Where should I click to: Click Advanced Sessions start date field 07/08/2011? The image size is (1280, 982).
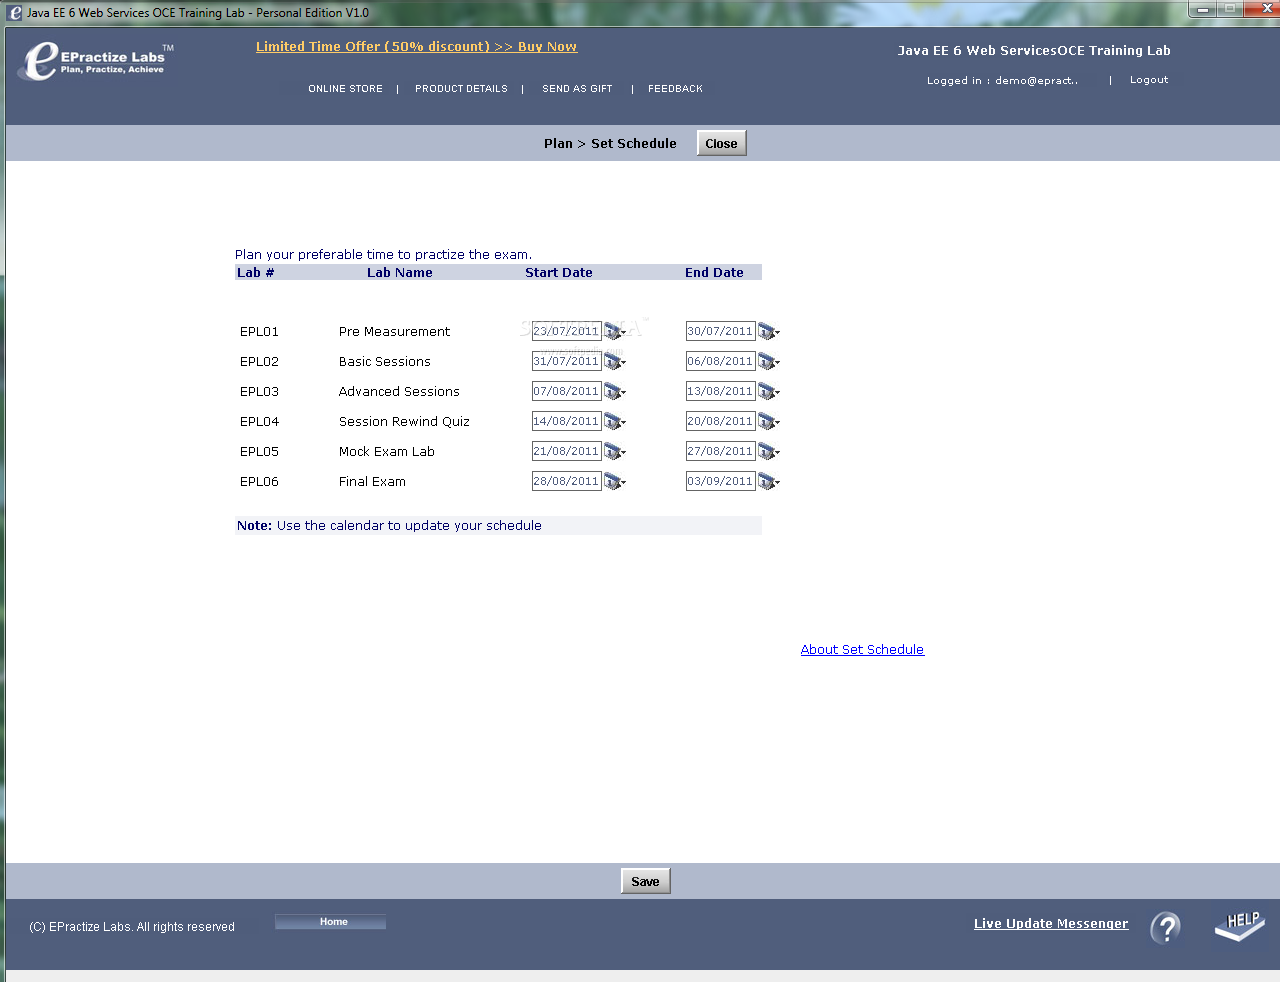point(567,391)
